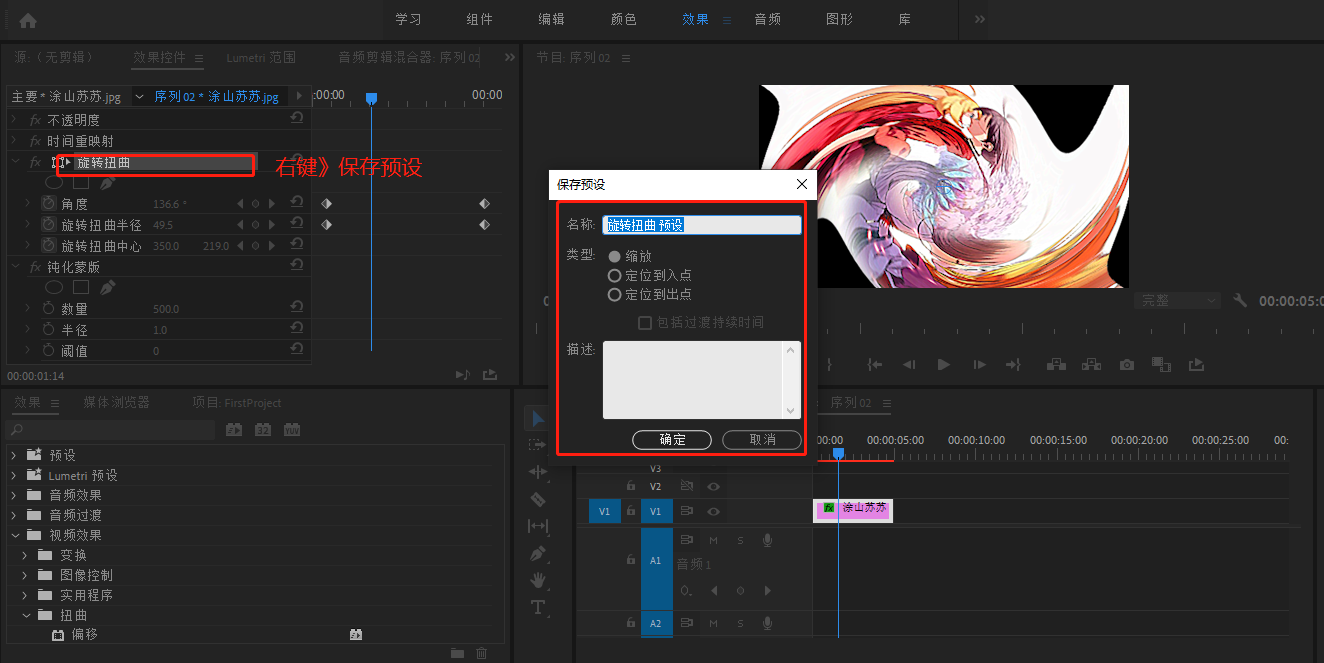Reset the 角度 parameter
1324x663 pixels.
(x=297, y=203)
